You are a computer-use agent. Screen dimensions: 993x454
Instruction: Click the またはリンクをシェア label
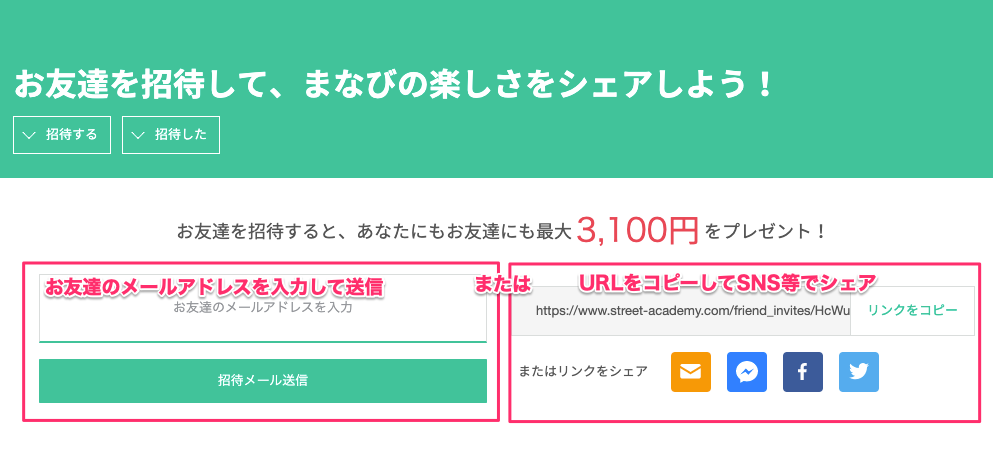point(583,372)
